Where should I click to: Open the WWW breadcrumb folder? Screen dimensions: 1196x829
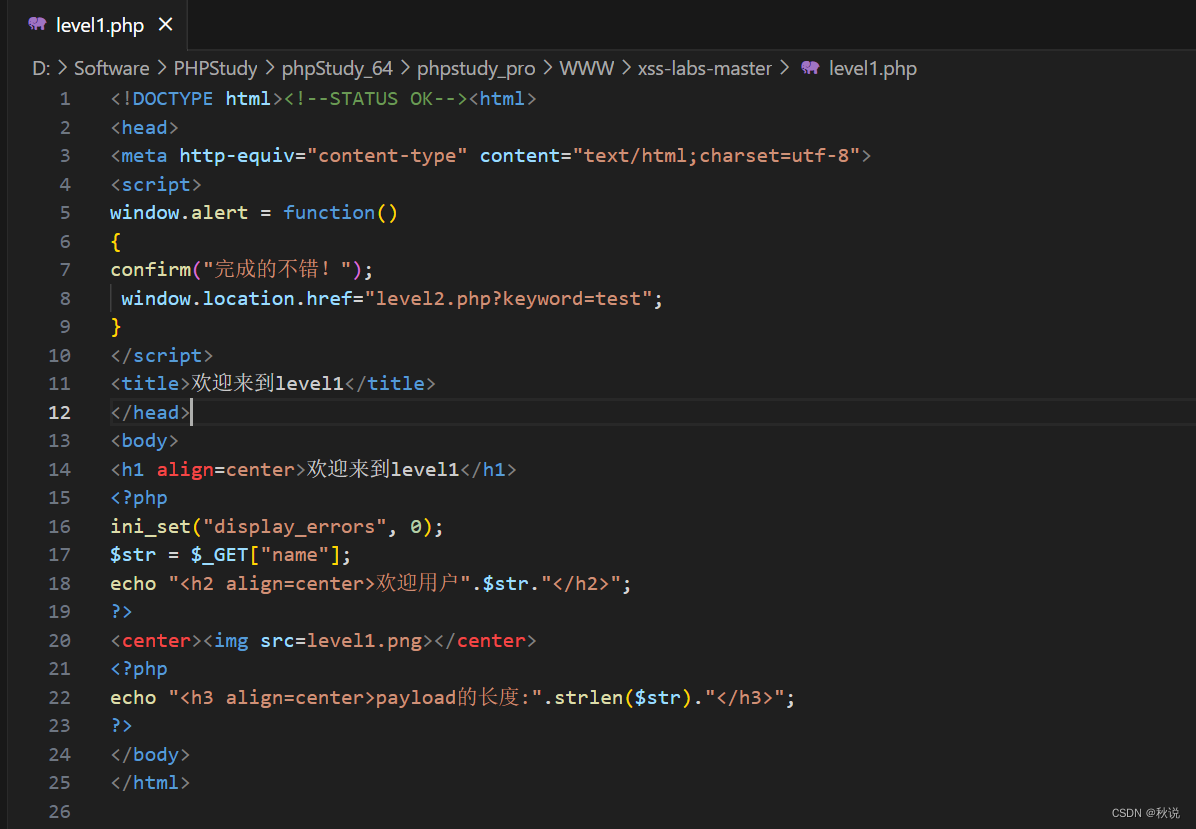[587, 68]
